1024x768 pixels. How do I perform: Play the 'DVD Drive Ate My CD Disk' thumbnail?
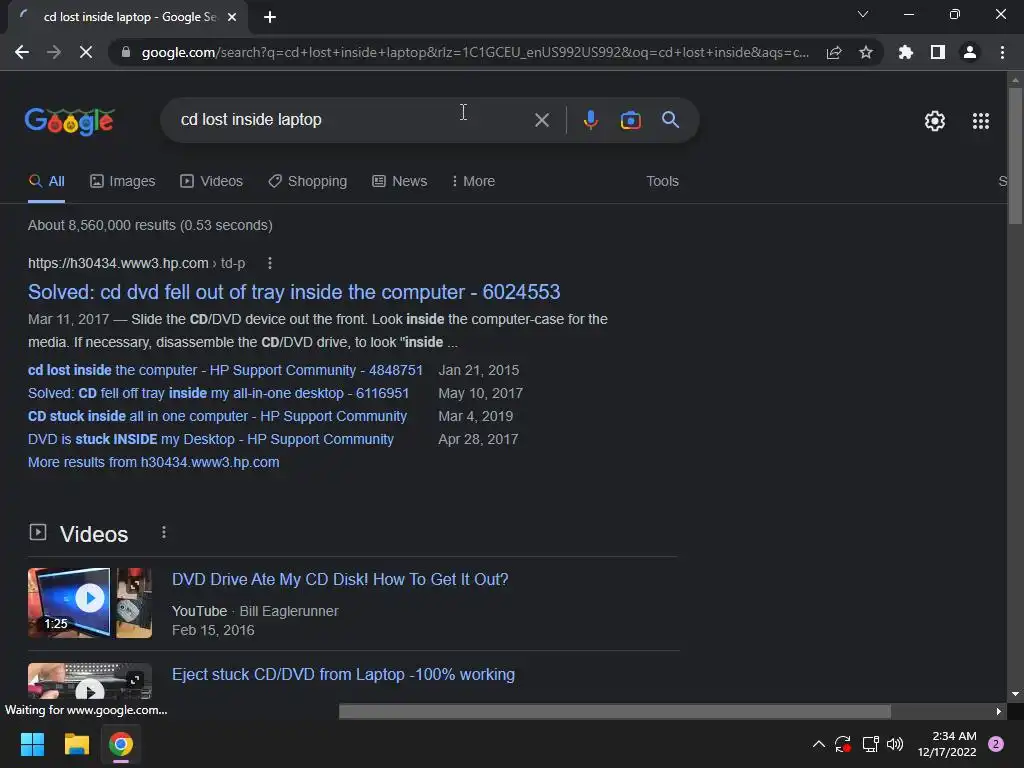pos(89,602)
